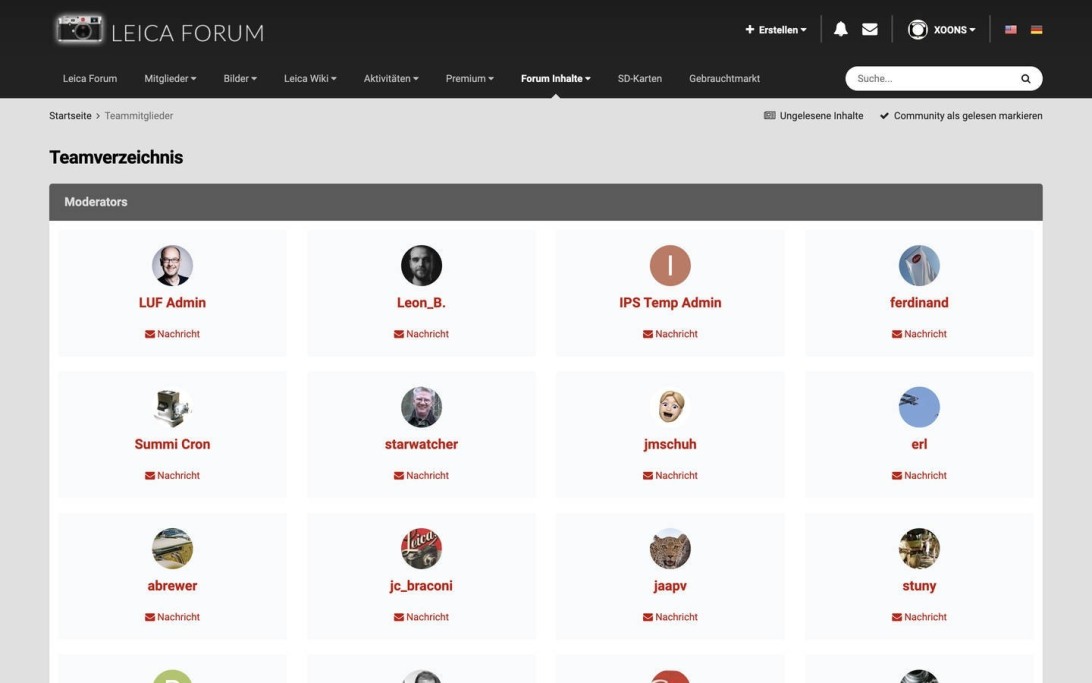Open the XOONS user account menu
The height and width of the screenshot is (683, 1092).
pos(941,30)
